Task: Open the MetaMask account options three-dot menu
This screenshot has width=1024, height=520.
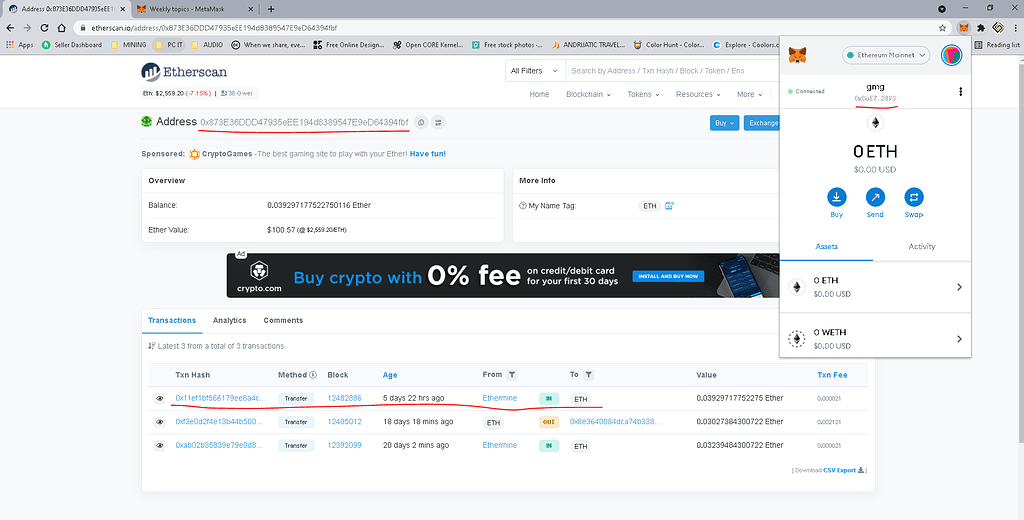Action: 960,91
